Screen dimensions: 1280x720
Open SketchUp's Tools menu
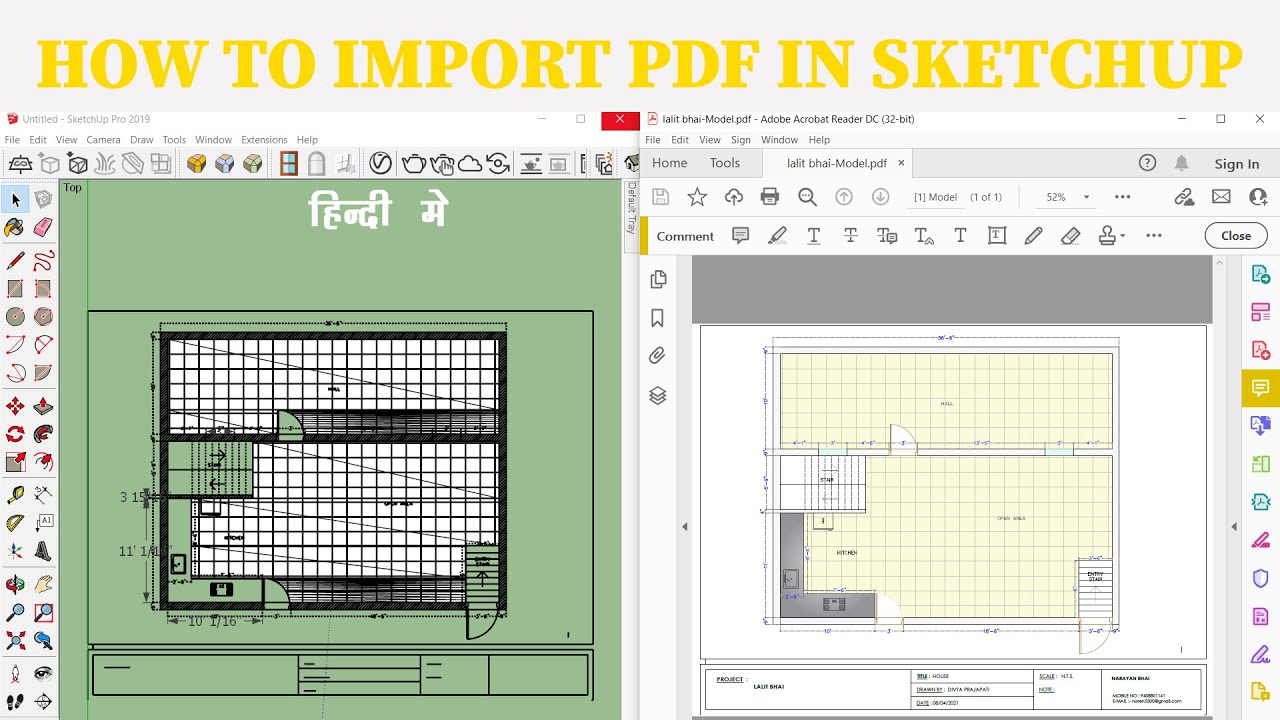(x=174, y=140)
